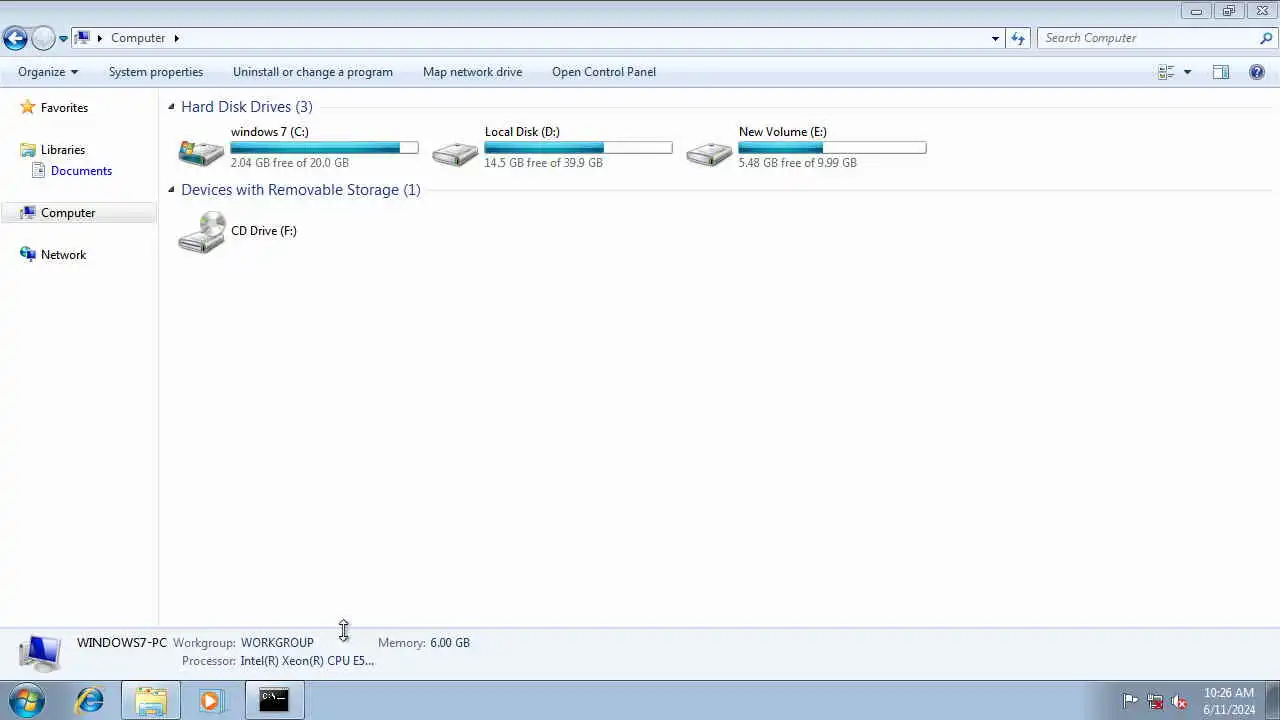
Task: Select the New Volume (E:) drive icon
Action: (709, 153)
